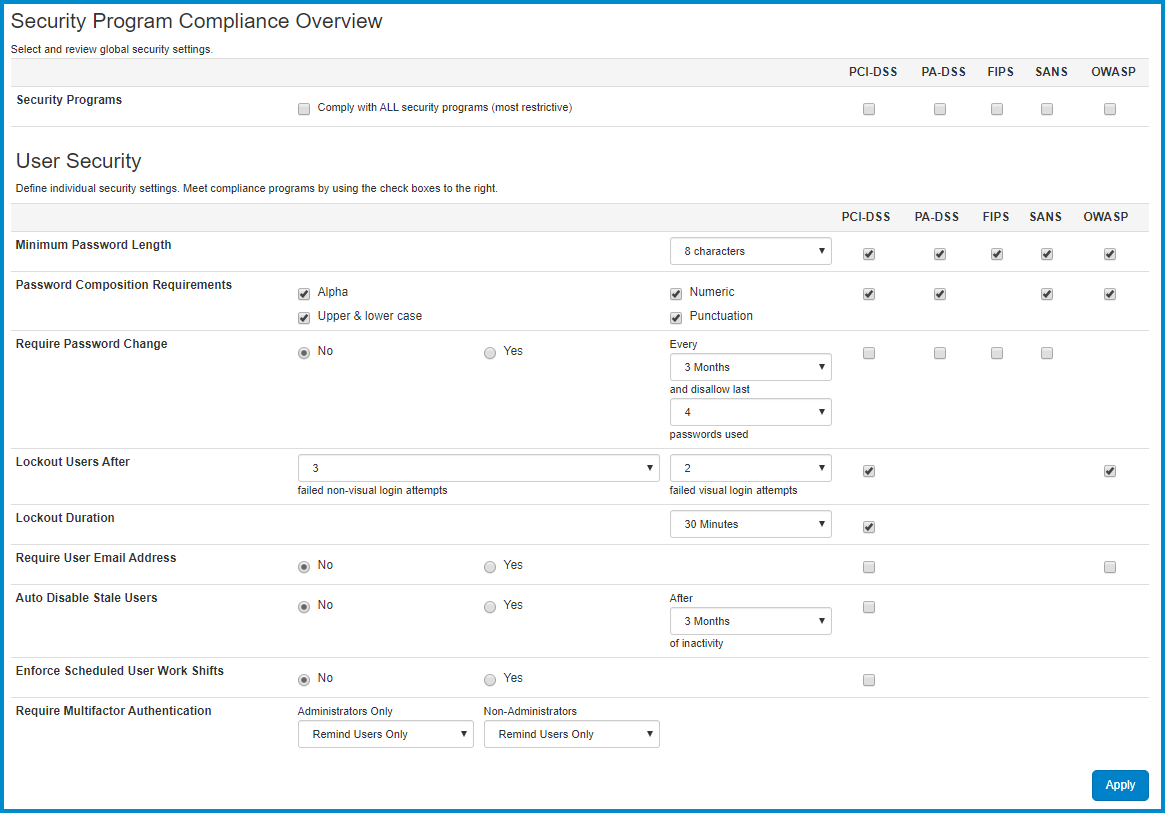Enable Comply with ALL security programs checkbox
This screenshot has width=1165, height=814.
[304, 109]
